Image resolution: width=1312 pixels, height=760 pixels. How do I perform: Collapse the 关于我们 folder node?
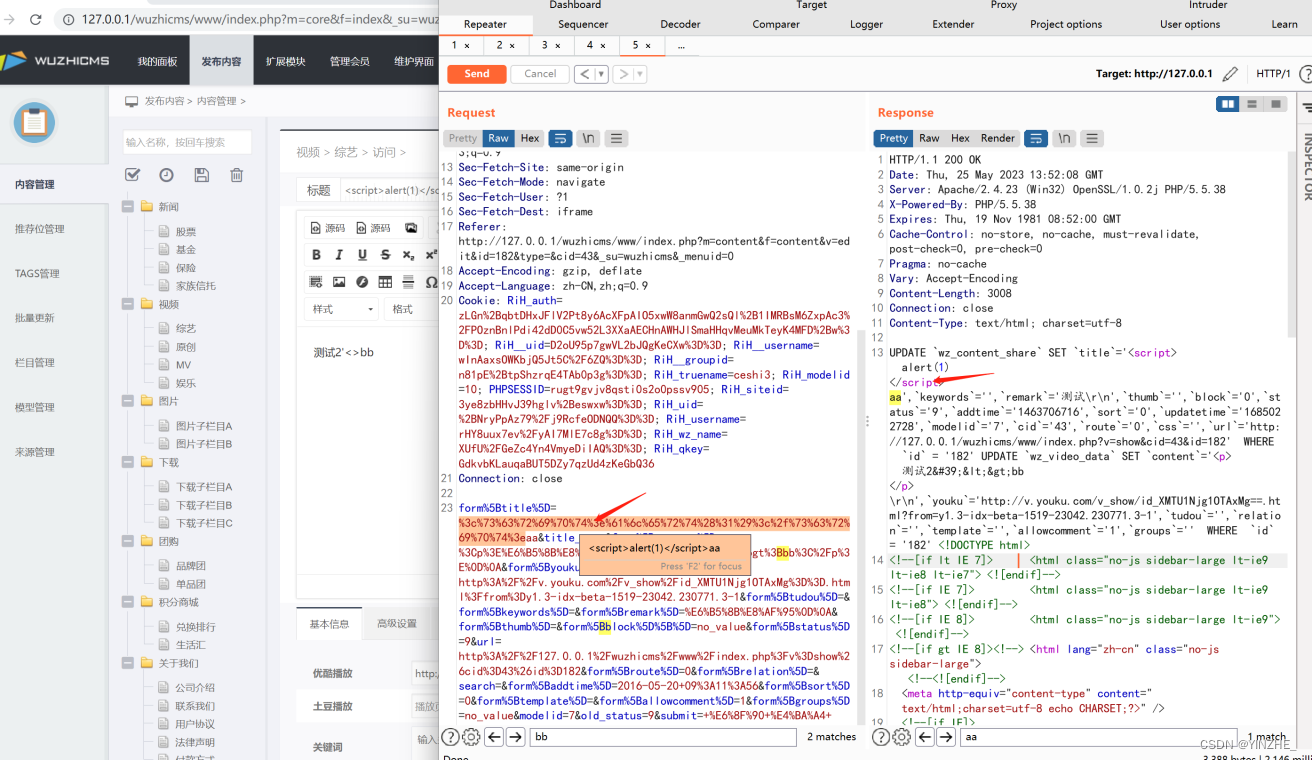[x=128, y=663]
